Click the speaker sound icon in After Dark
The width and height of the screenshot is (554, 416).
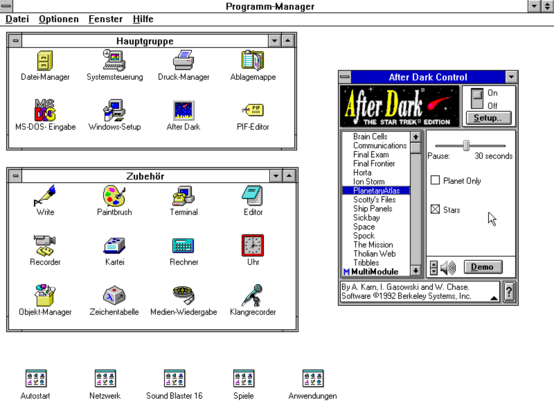pos(449,268)
